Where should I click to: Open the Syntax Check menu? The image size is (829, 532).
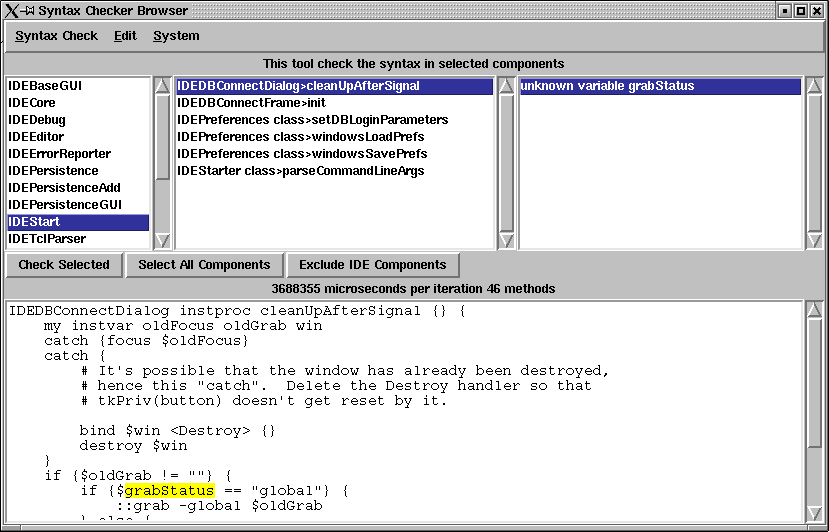coord(56,36)
